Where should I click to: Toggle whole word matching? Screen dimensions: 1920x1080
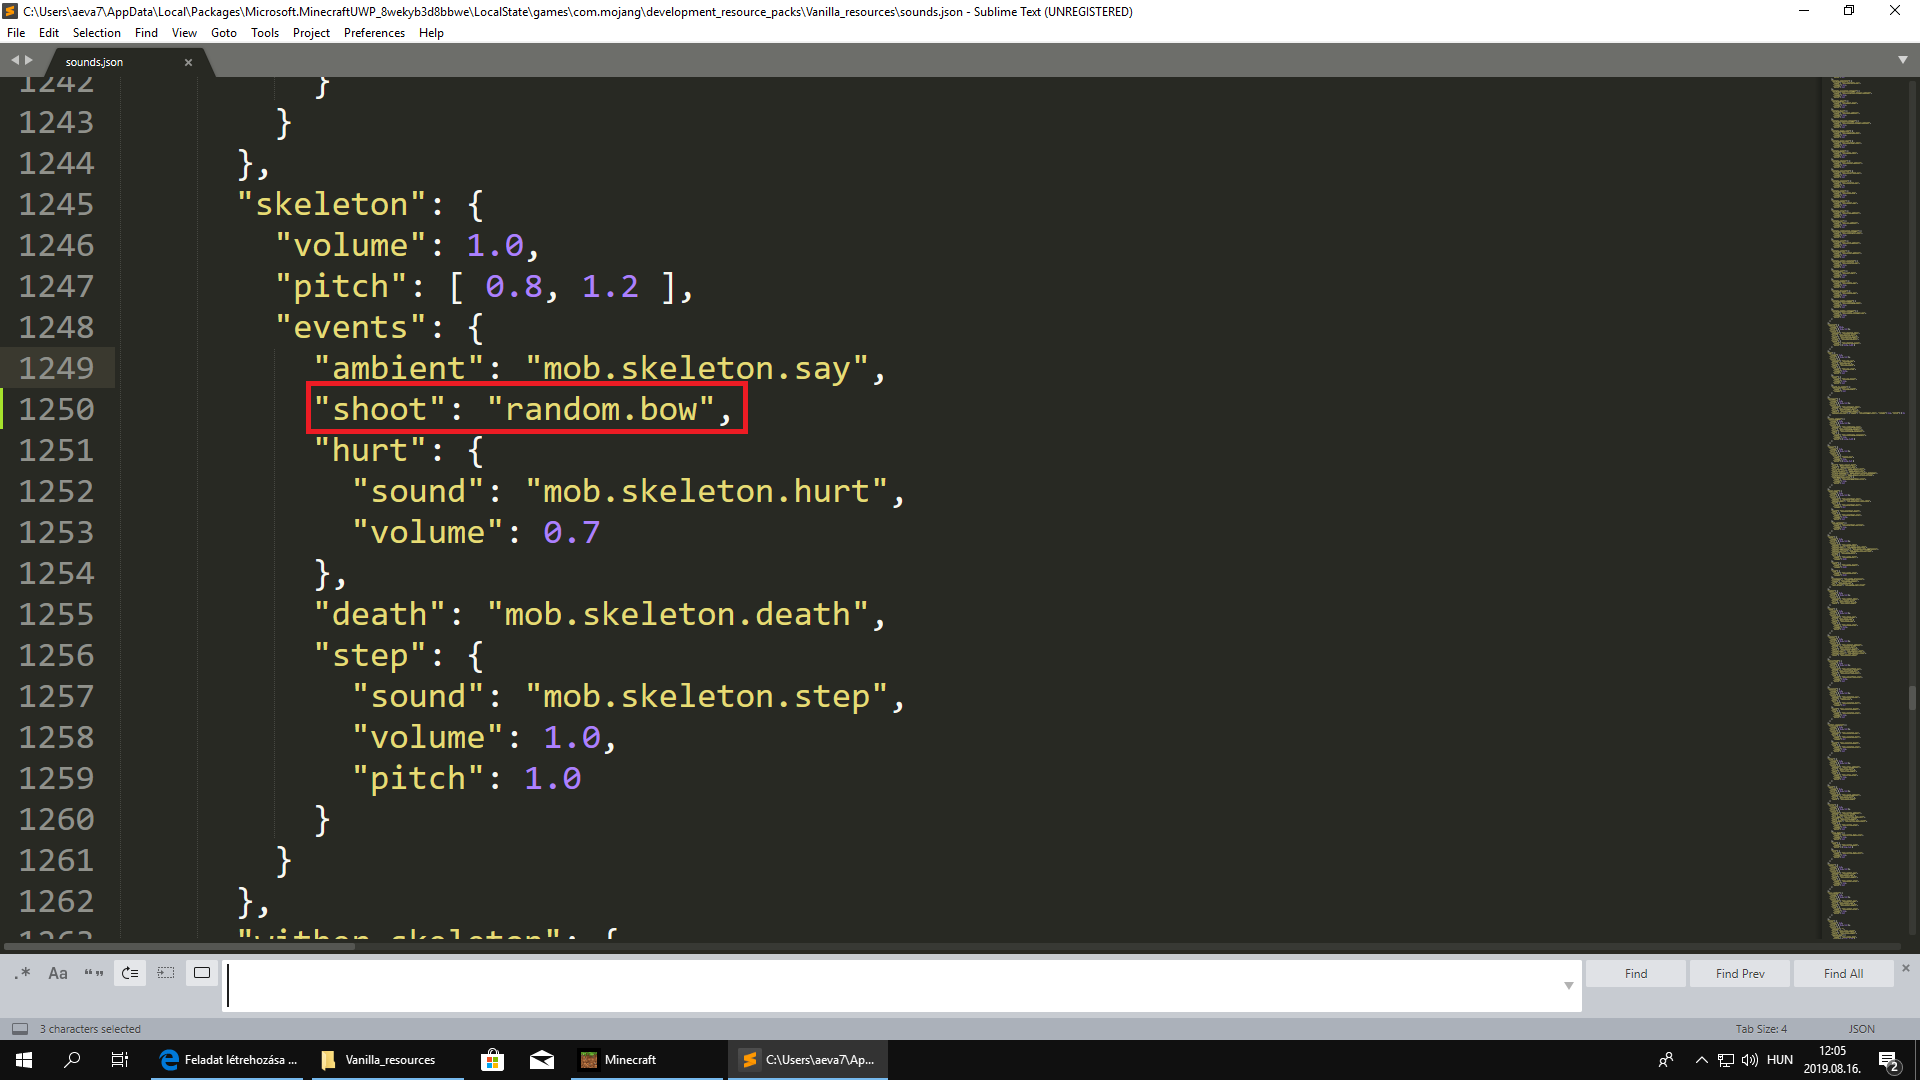94,973
